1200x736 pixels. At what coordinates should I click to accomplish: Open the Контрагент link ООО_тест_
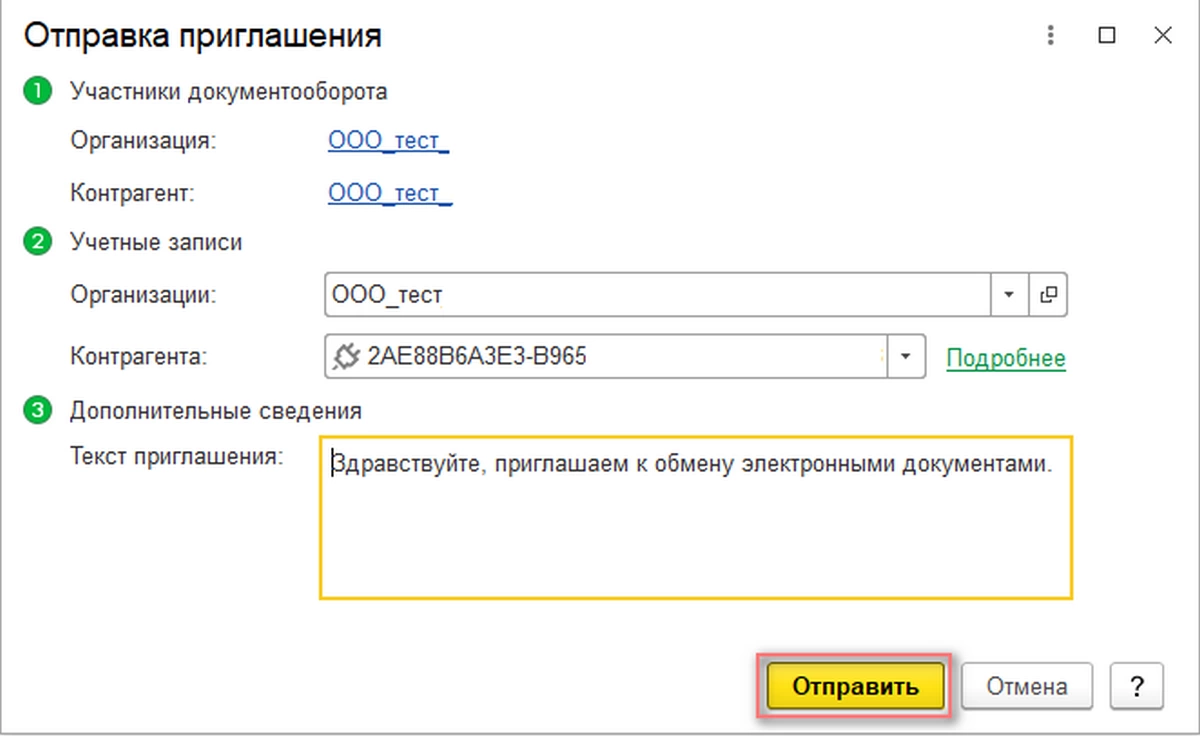(390, 192)
